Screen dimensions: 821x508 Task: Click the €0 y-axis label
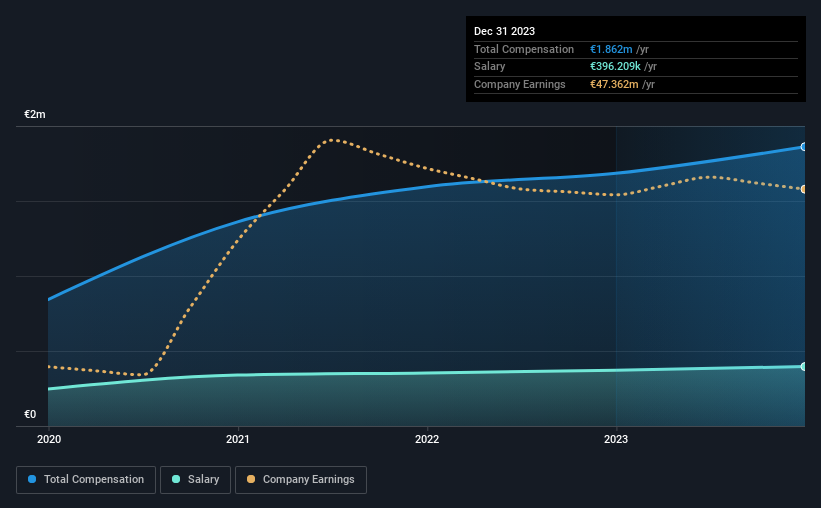tap(30, 414)
